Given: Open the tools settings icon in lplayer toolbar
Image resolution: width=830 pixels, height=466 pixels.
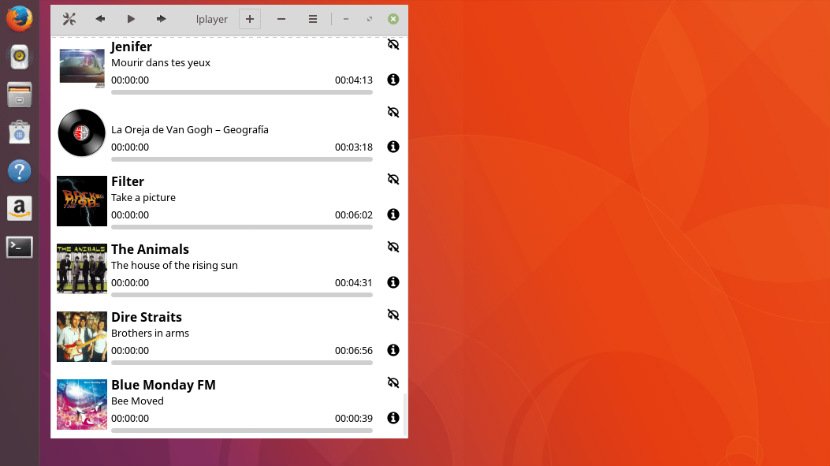Looking at the screenshot, I should pos(69,19).
